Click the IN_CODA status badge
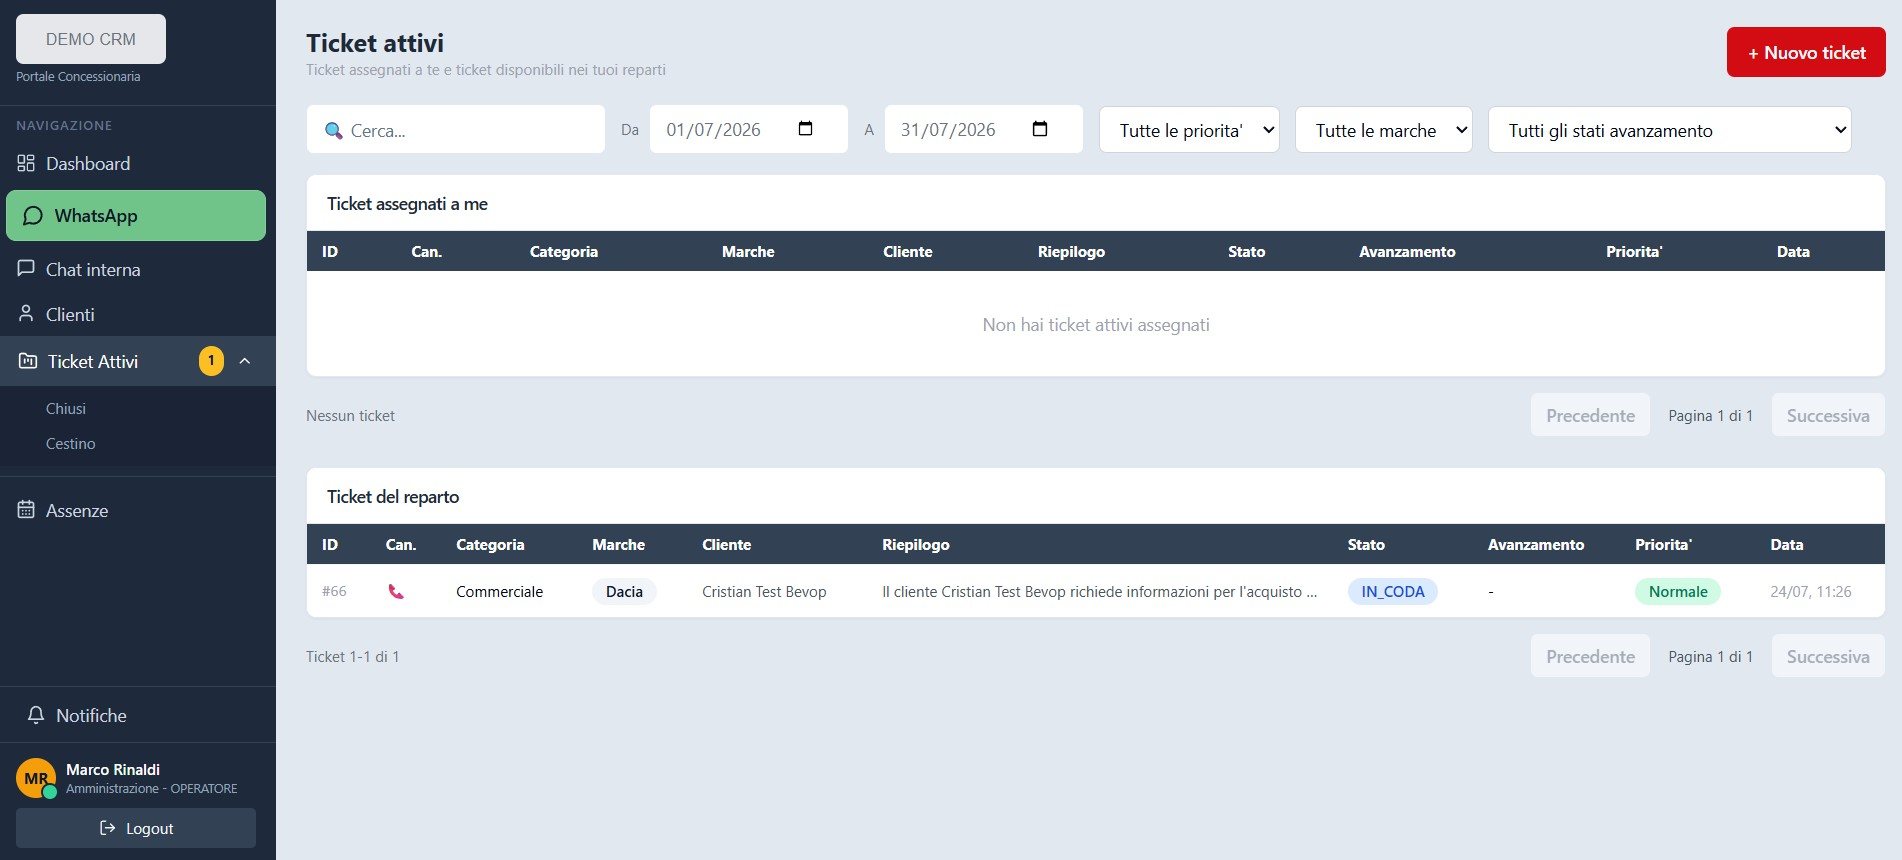The width and height of the screenshot is (1902, 860). 1392,592
